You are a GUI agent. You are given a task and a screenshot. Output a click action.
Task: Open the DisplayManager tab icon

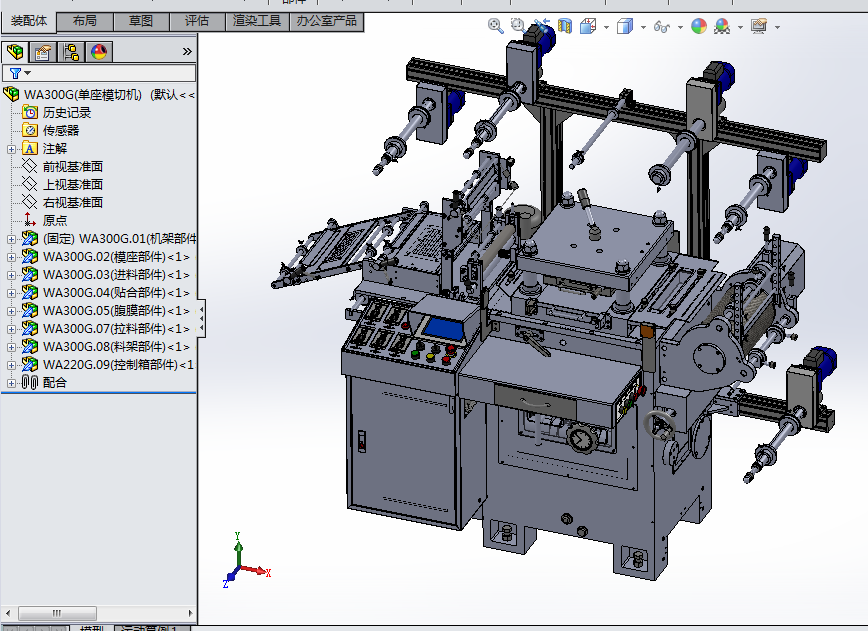98,52
